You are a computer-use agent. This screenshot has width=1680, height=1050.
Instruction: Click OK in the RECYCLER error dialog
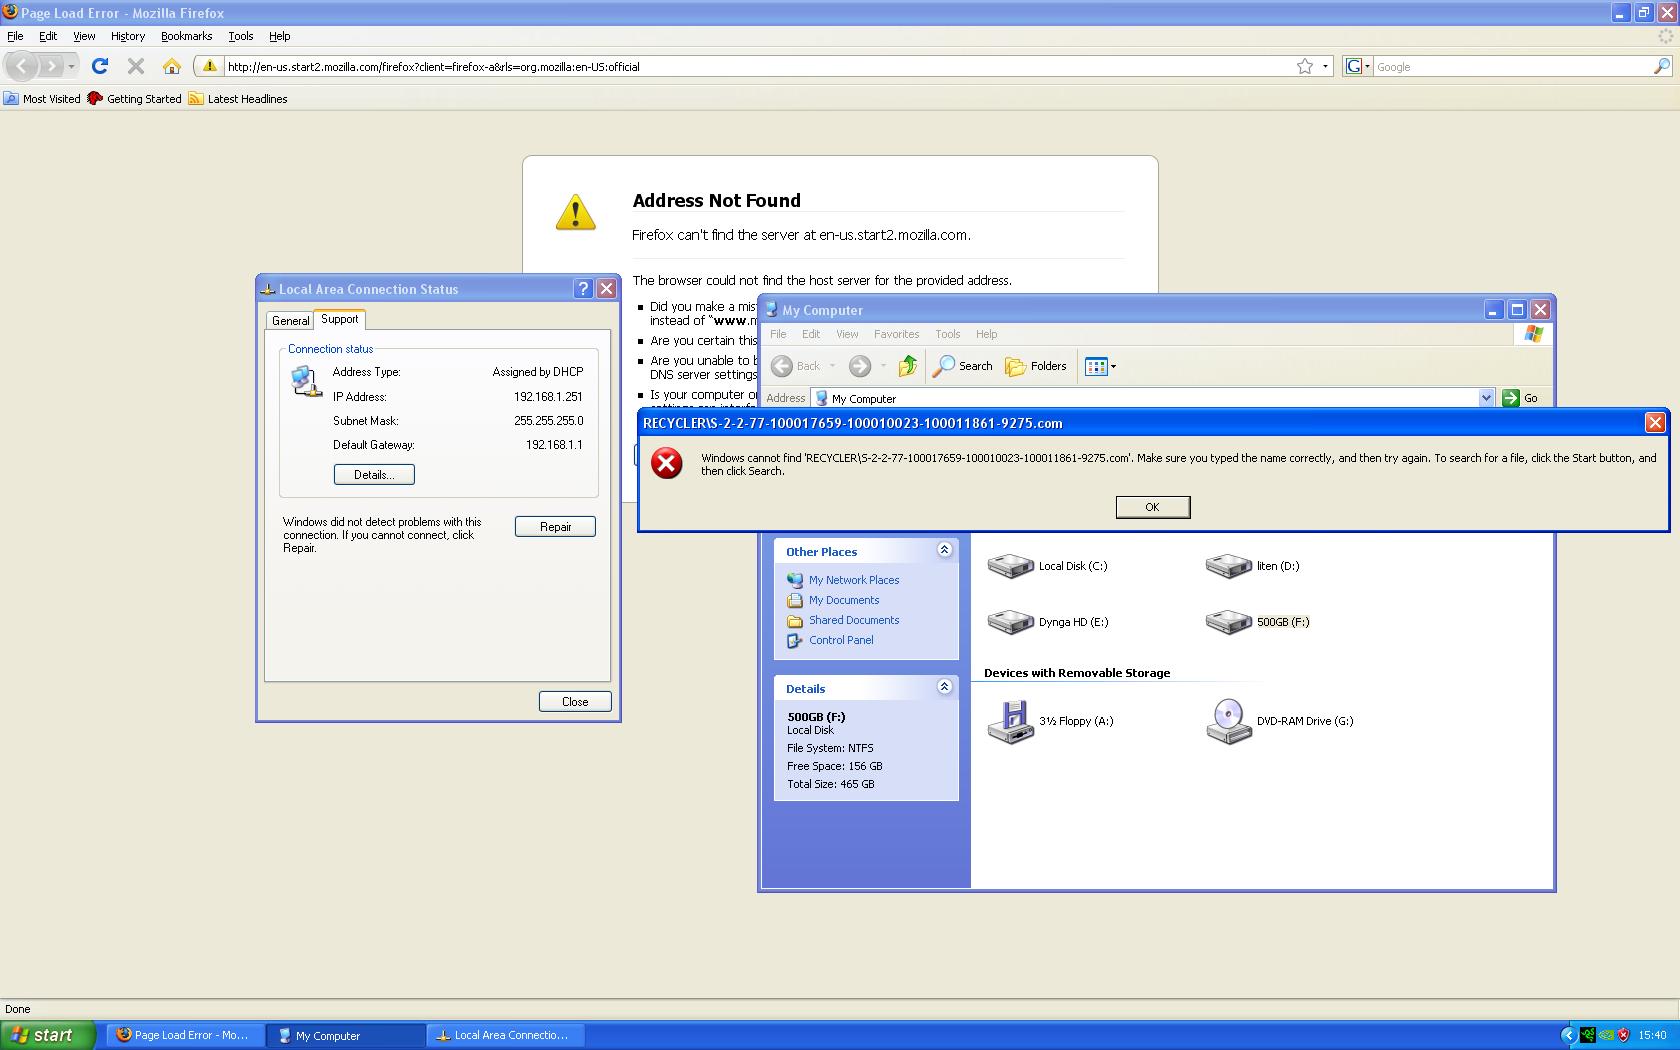(x=1153, y=507)
